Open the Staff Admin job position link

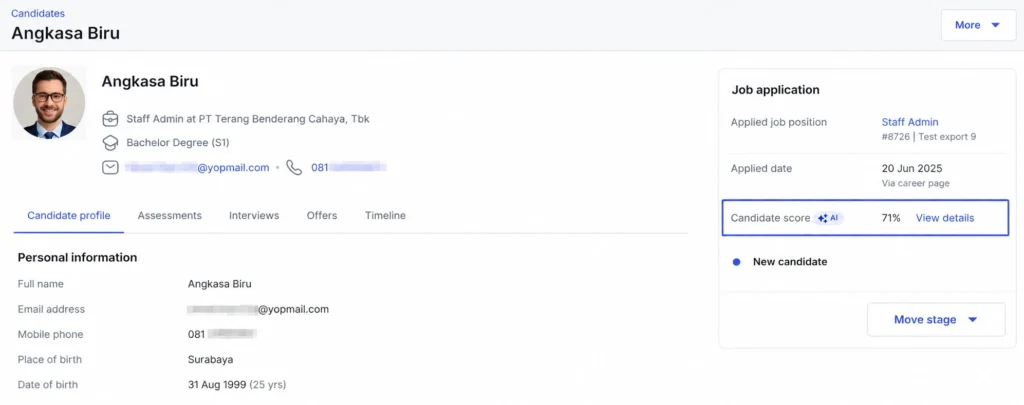[x=910, y=122]
